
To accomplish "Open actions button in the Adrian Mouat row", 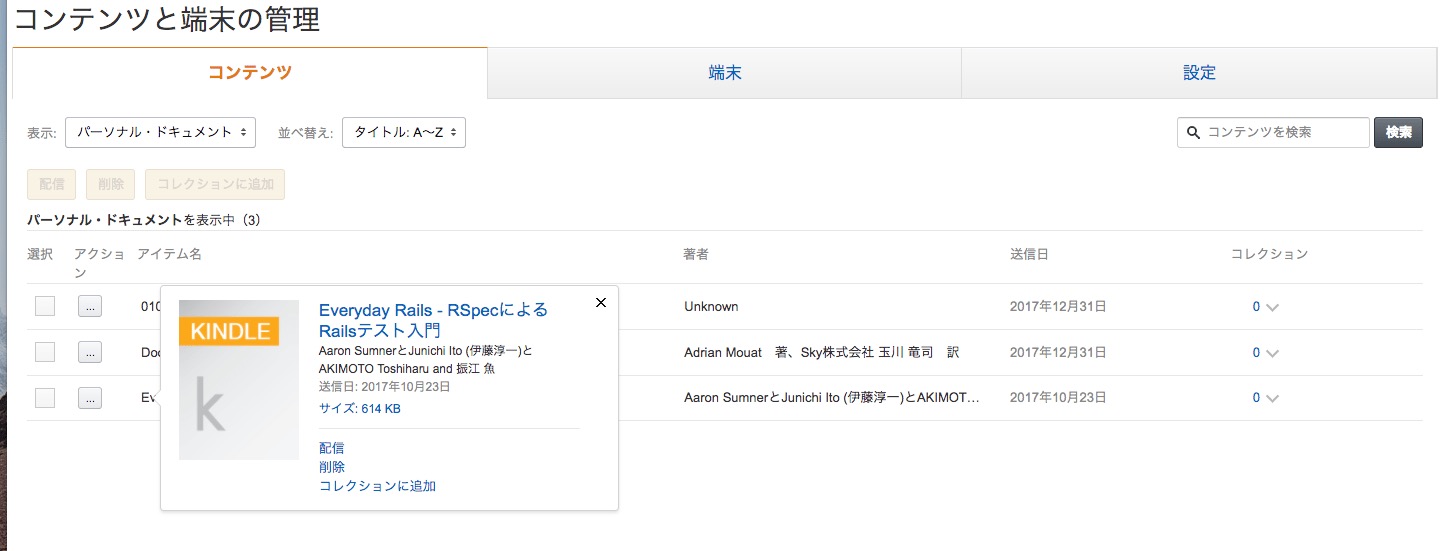I will point(90,352).
